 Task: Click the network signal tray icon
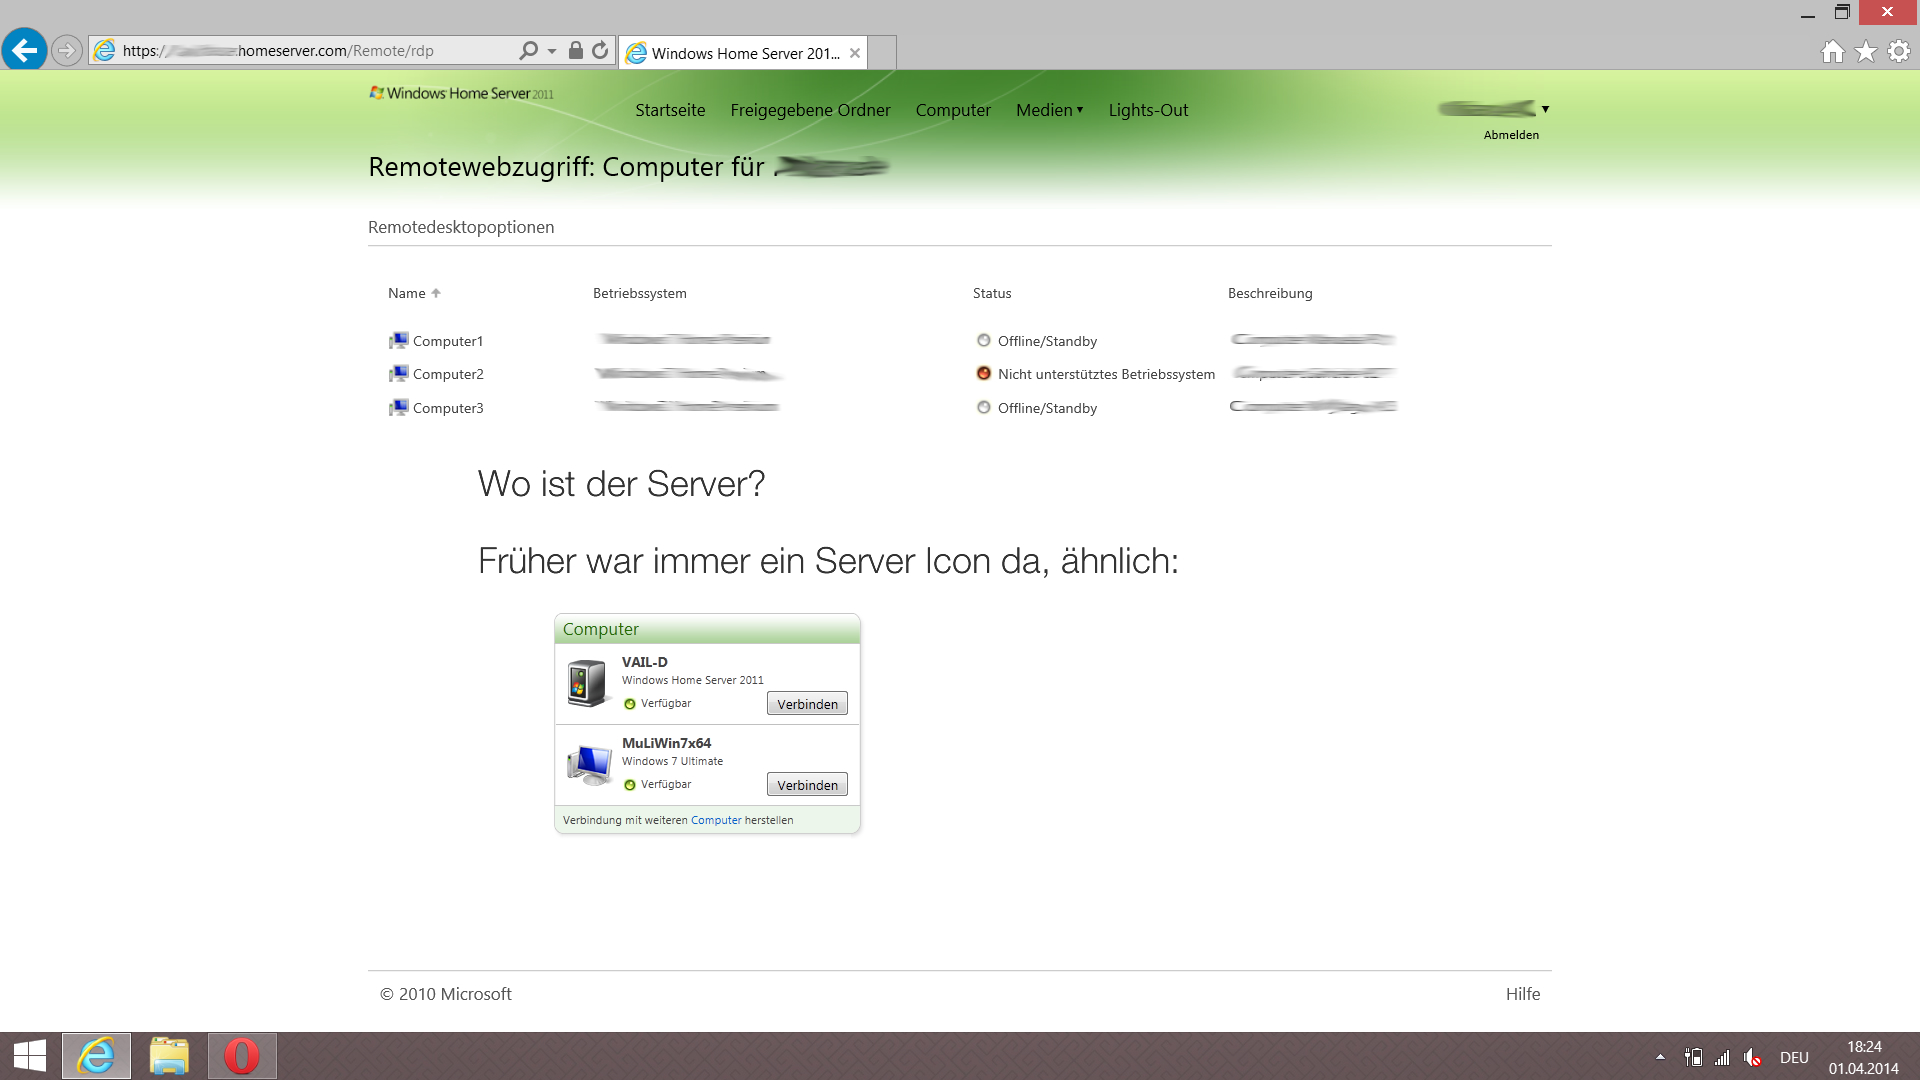[1722, 1057]
